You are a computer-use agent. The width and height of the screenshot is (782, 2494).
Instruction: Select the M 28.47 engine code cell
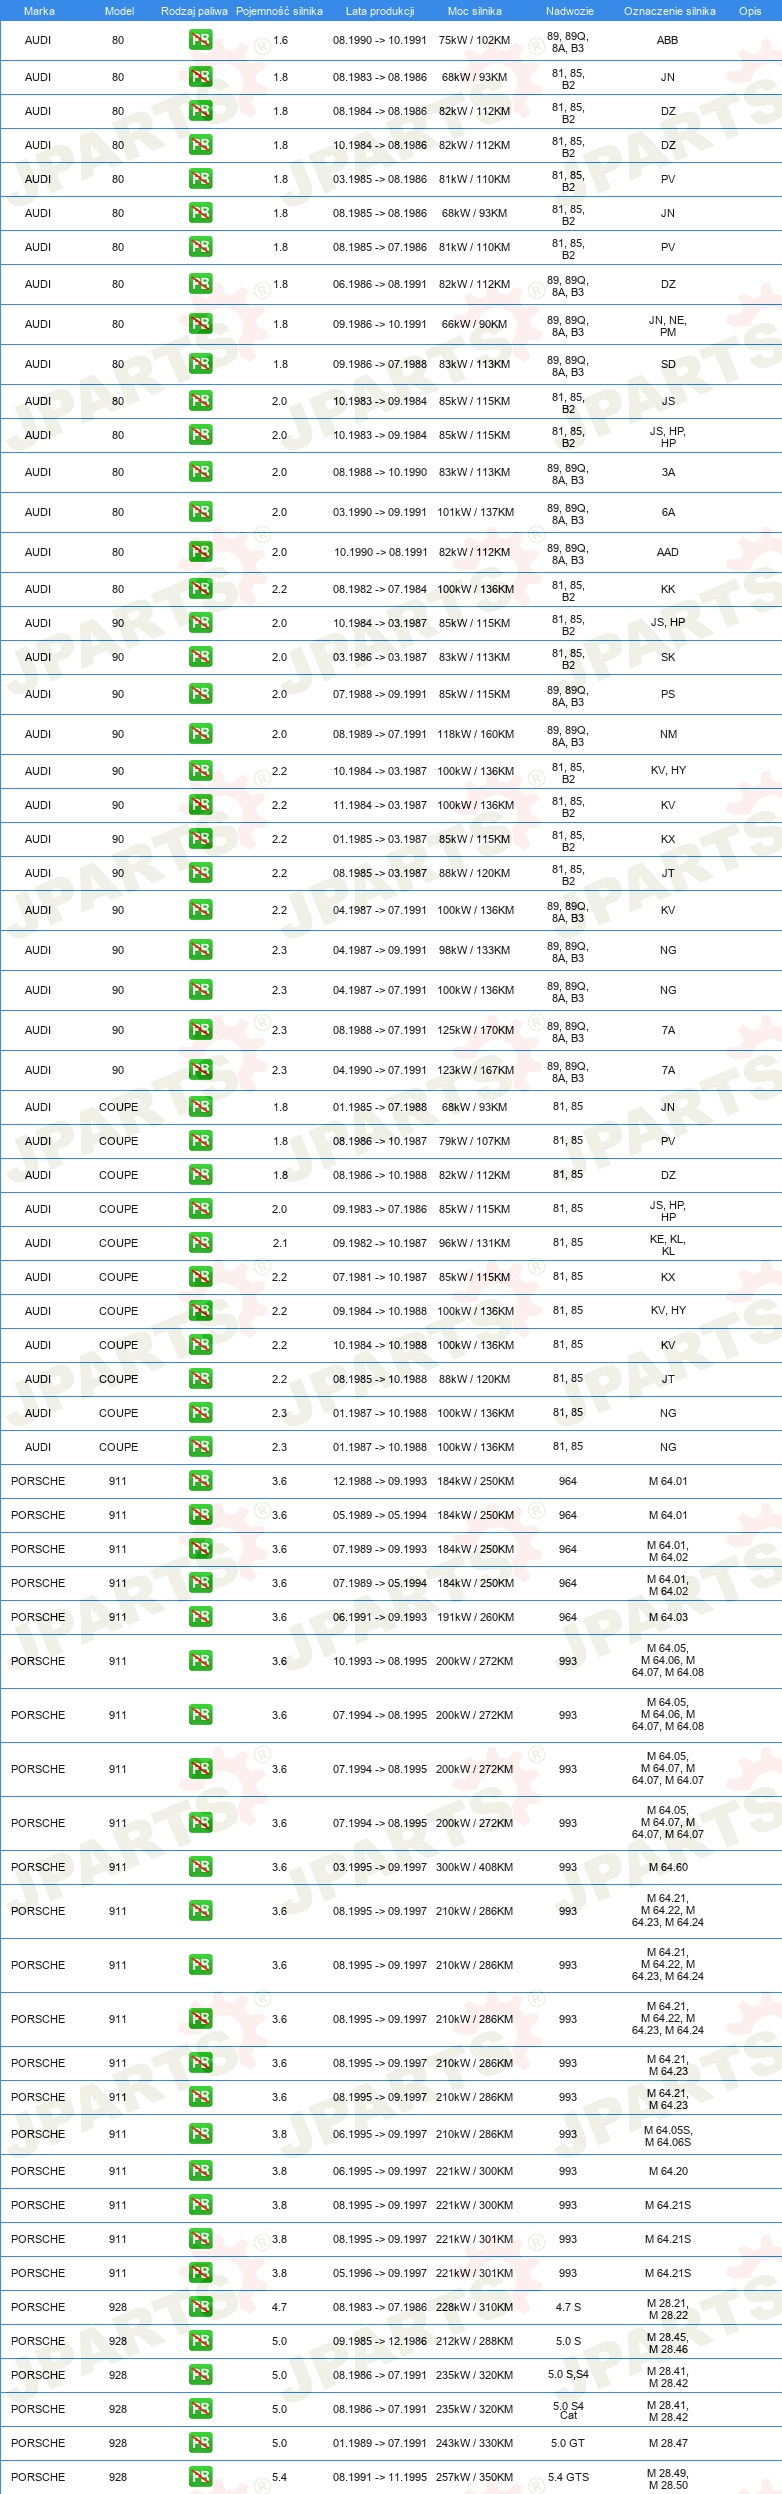[x=668, y=2443]
